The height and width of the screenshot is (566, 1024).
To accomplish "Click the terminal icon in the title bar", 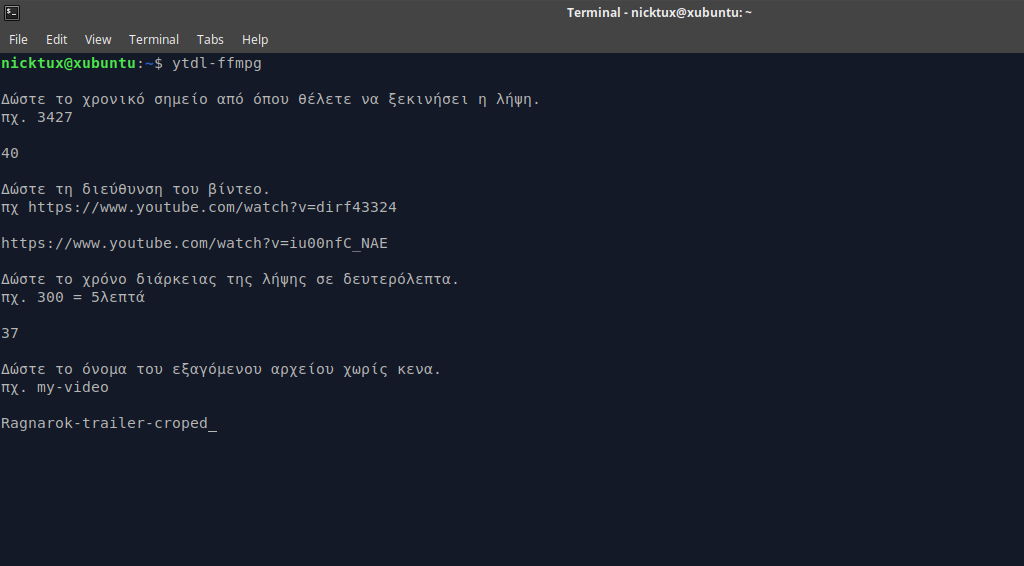I will [x=11, y=12].
